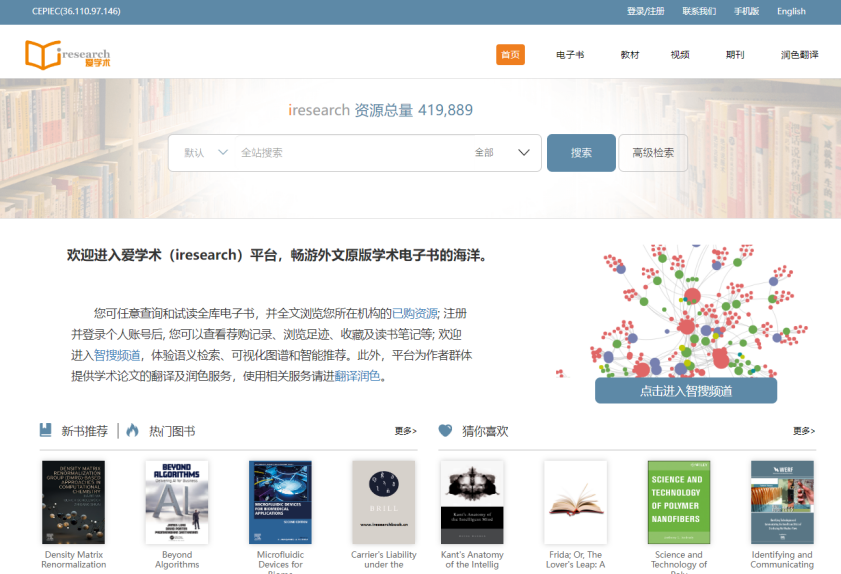
Task: Switch to the 新书推荐 tab
Action: click(x=84, y=431)
